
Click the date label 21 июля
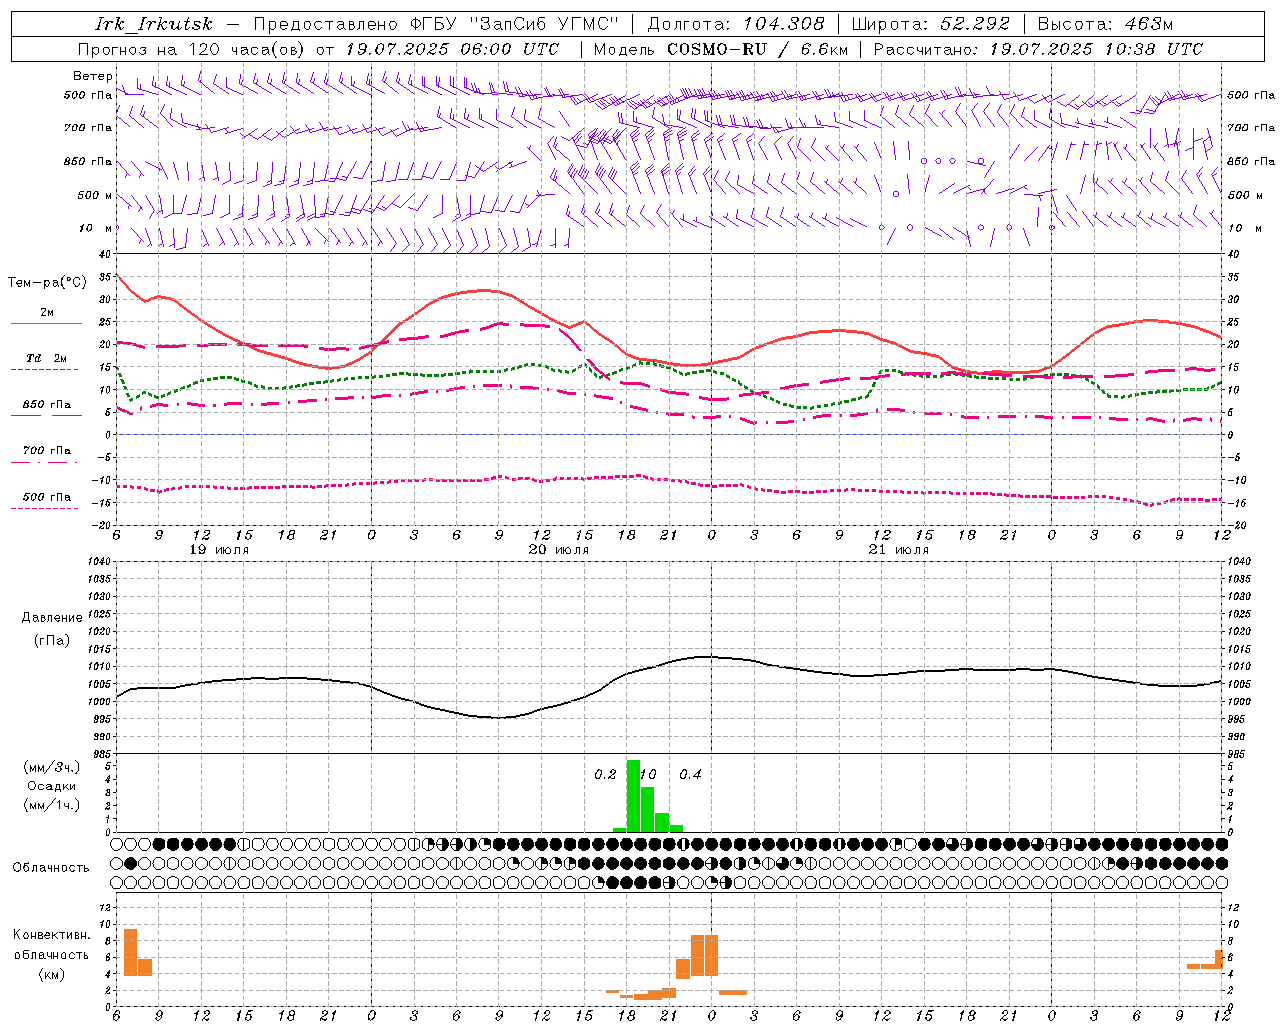point(899,550)
